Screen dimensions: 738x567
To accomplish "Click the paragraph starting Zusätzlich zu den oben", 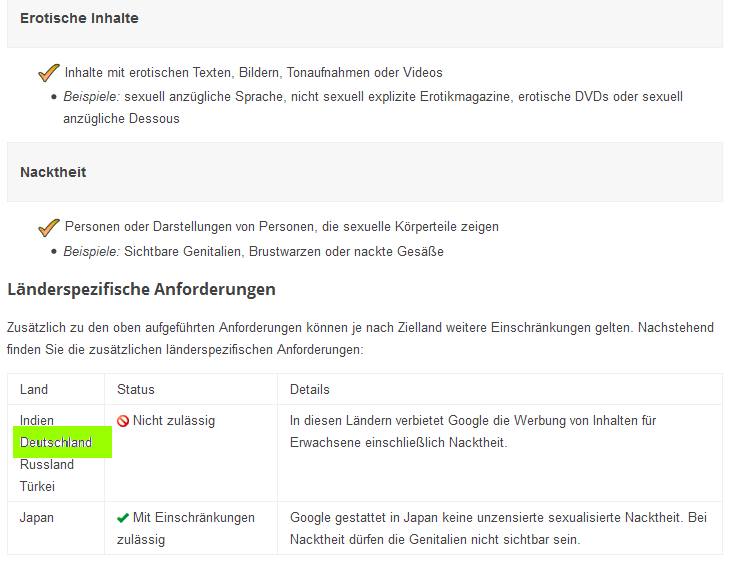I will tap(360, 338).
